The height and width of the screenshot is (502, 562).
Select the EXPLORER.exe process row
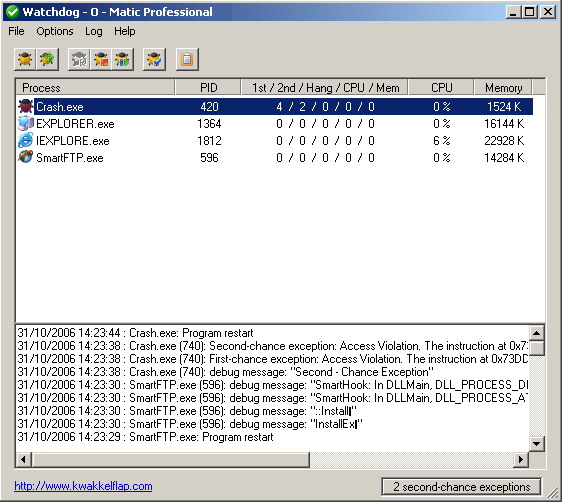click(x=275, y=124)
